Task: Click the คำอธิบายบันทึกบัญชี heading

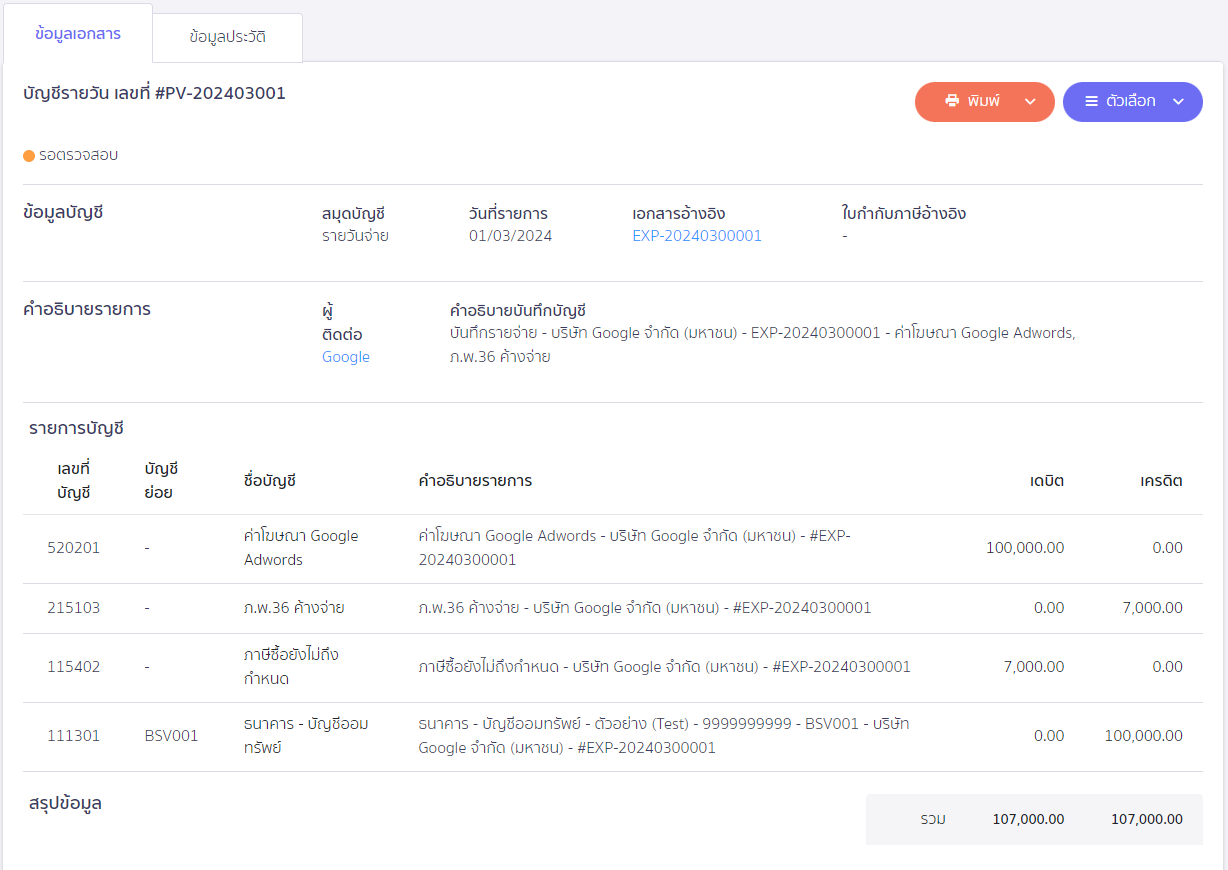Action: point(518,311)
